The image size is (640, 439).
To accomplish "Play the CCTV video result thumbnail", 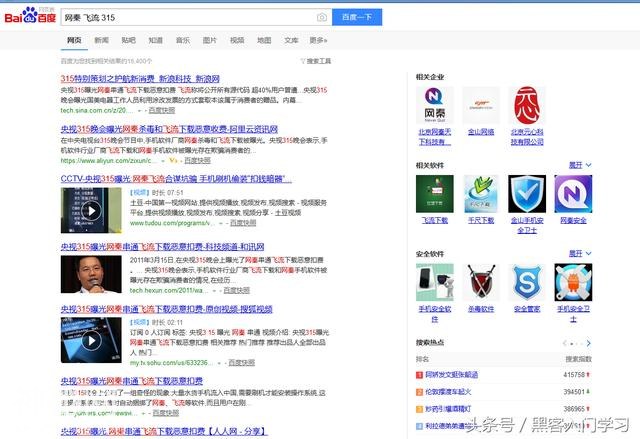I will [x=91, y=211].
